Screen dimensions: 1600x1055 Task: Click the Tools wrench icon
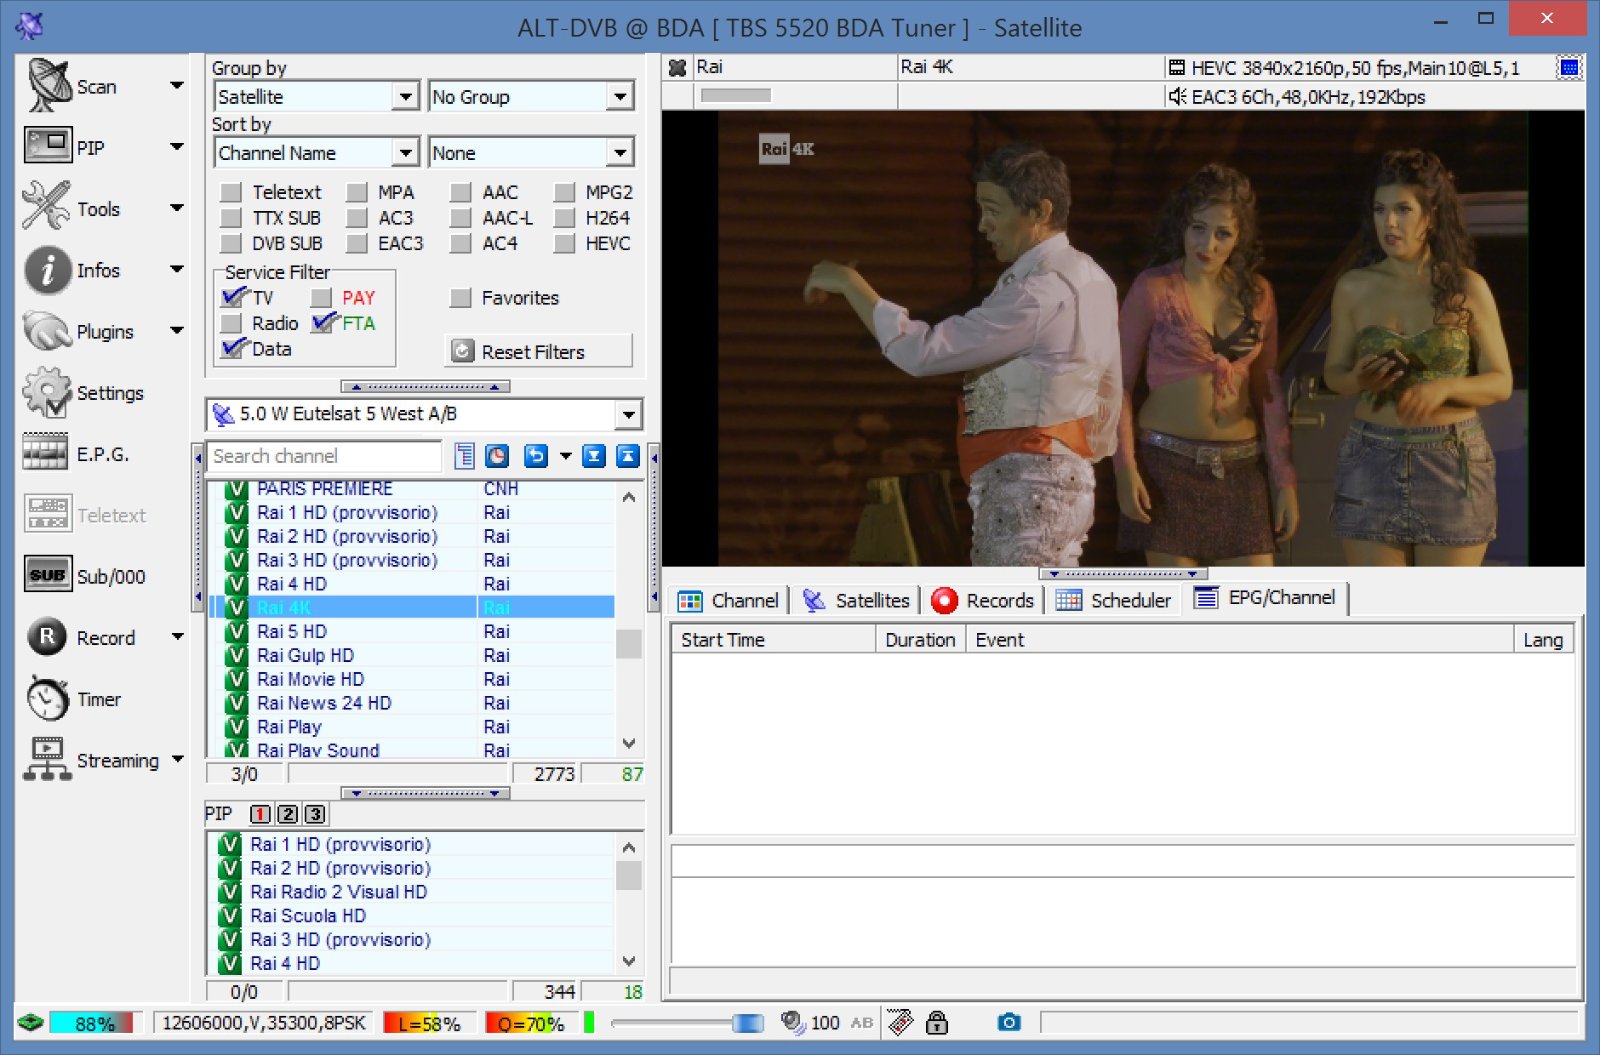[x=46, y=207]
